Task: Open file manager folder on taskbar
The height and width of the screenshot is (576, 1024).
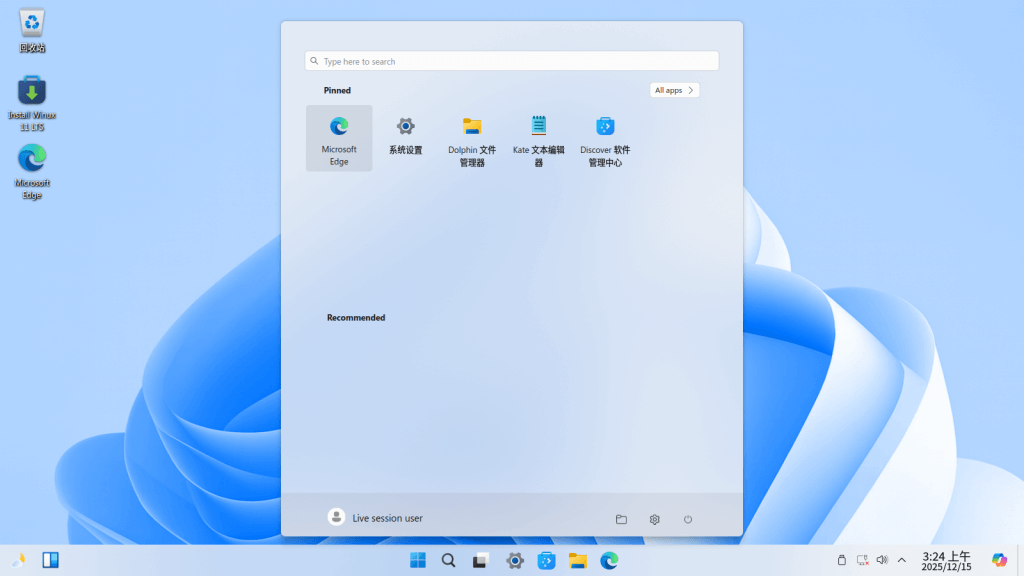Action: click(x=577, y=560)
